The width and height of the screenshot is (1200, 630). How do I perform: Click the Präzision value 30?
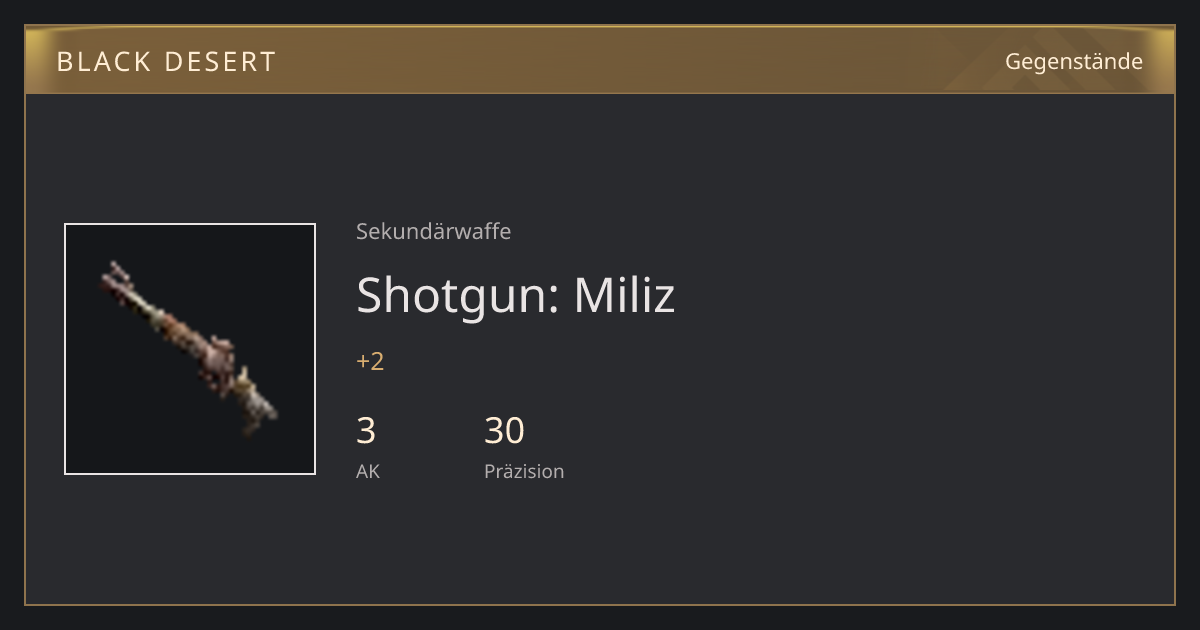click(x=504, y=430)
